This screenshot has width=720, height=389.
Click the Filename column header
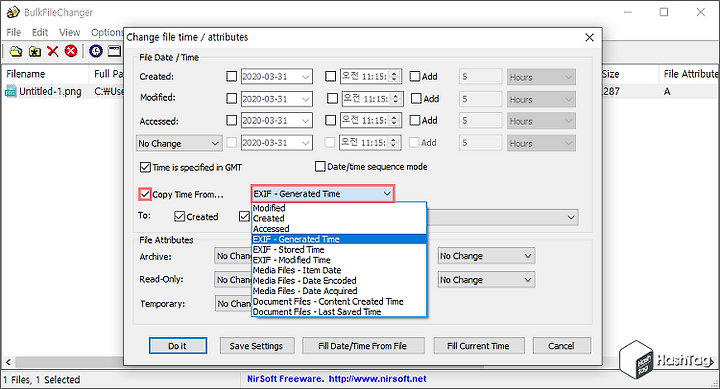(45, 74)
